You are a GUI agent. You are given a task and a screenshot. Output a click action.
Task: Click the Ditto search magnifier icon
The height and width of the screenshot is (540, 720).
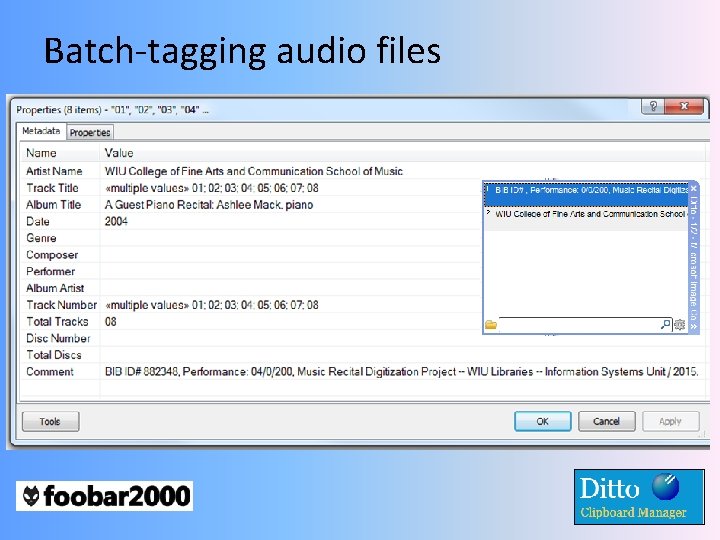(x=665, y=324)
